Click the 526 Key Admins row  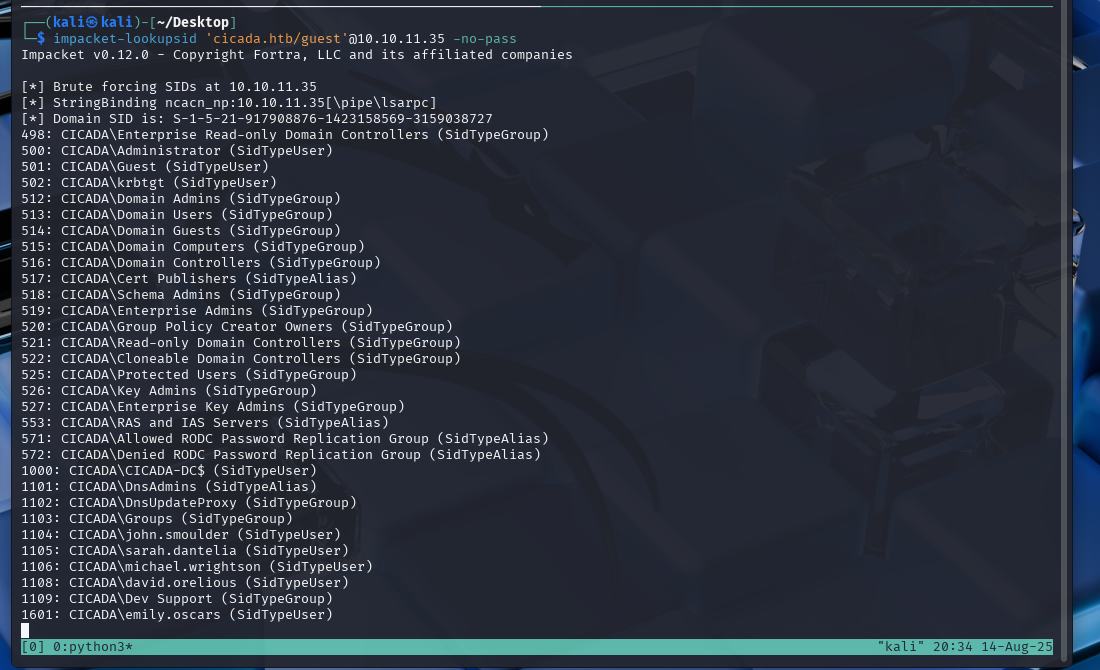(x=169, y=391)
